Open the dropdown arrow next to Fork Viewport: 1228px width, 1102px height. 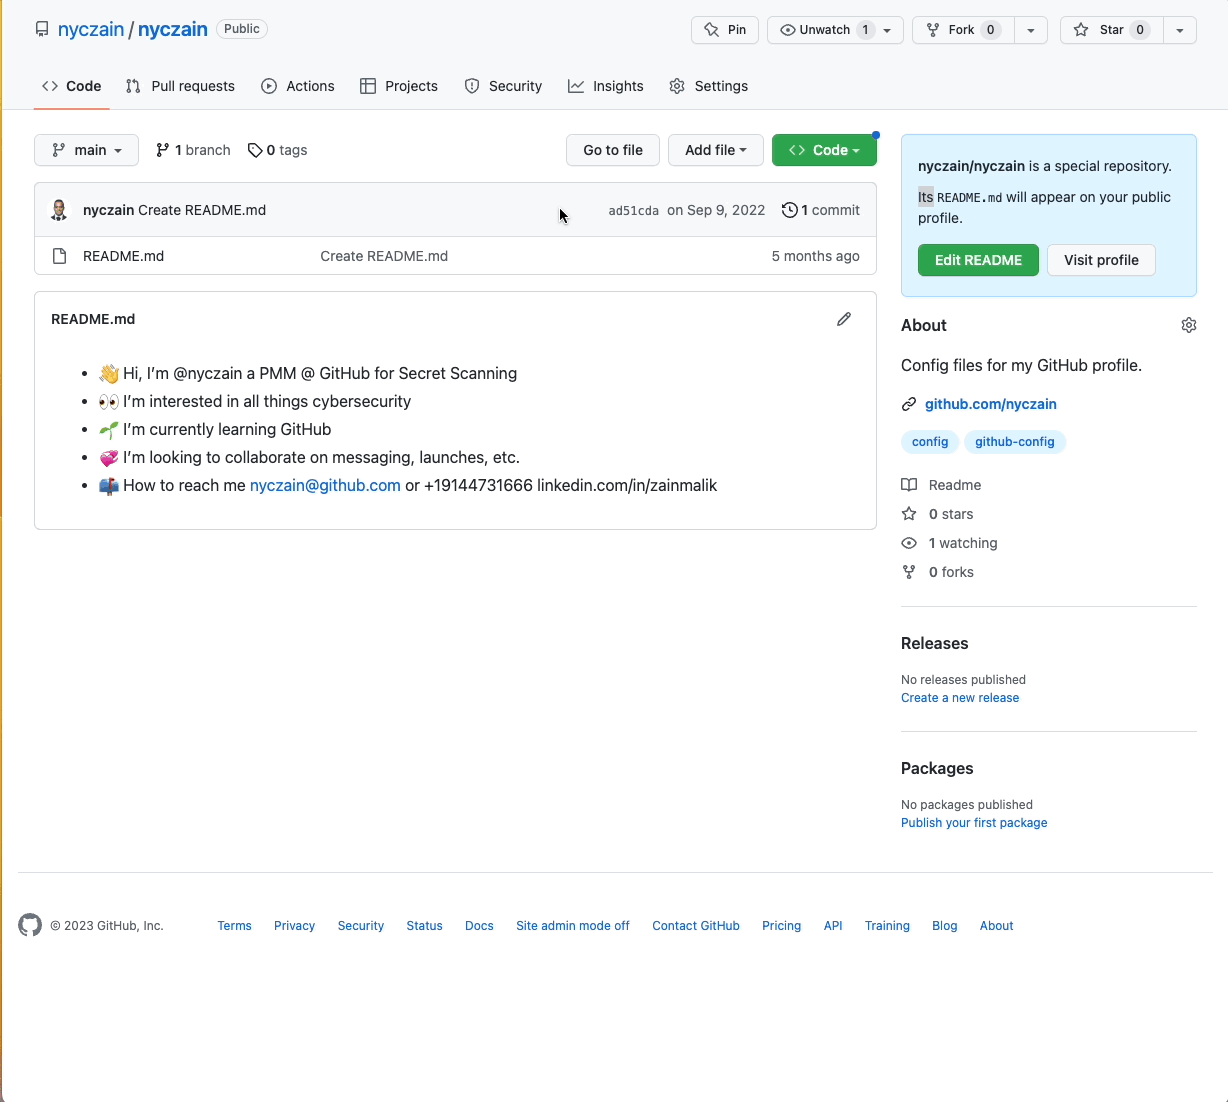(1030, 30)
